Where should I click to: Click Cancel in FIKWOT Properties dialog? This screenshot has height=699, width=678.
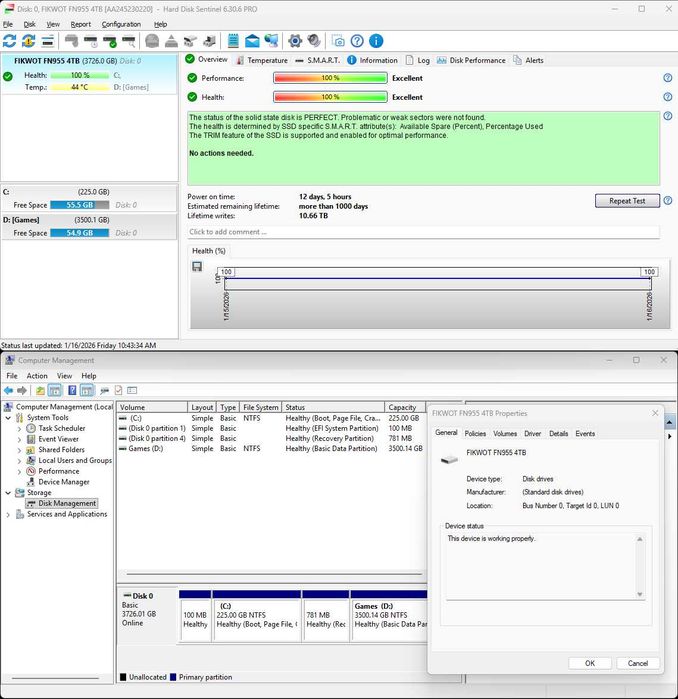[x=638, y=663]
